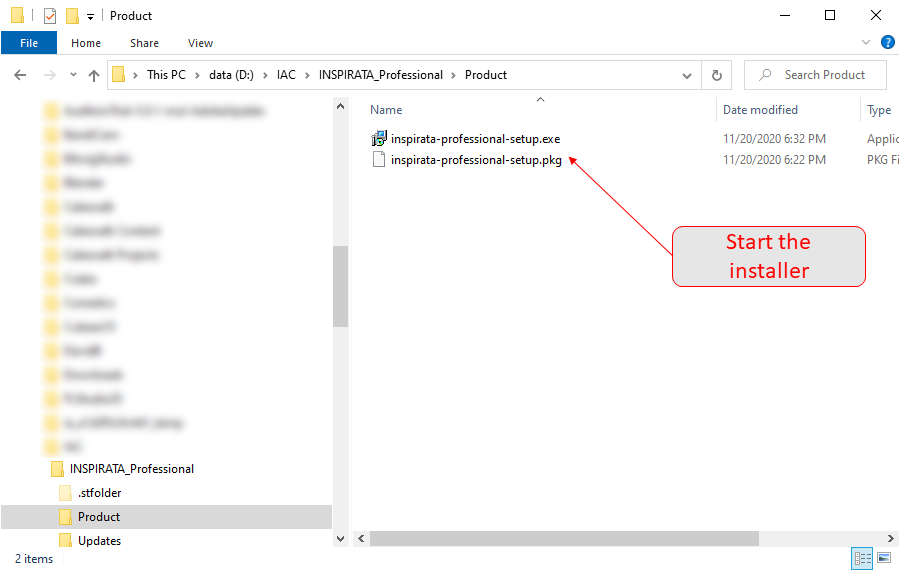Select the .stfolder item in the tree
Viewport: 904px width, 574px height.
(x=99, y=493)
